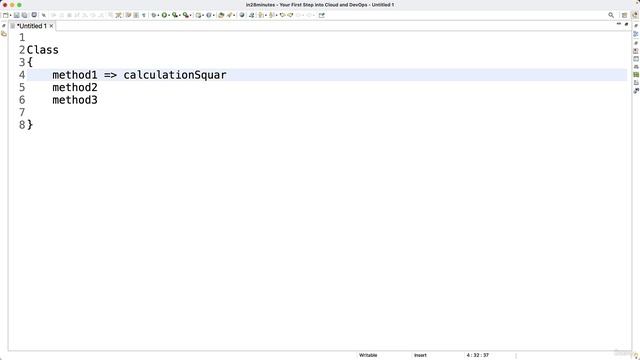Viewport: 640px width, 360px height.
Task: Click method3 text on line 6
Action: coord(75,100)
